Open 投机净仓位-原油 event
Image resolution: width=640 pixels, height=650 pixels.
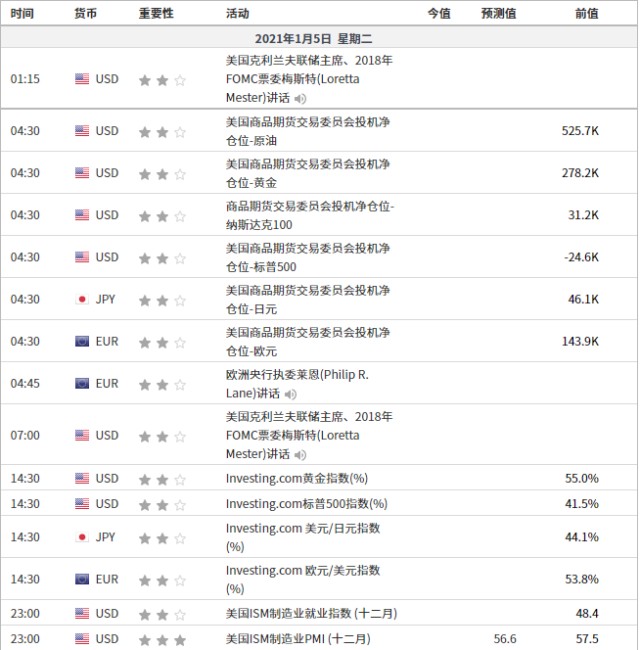tap(308, 131)
